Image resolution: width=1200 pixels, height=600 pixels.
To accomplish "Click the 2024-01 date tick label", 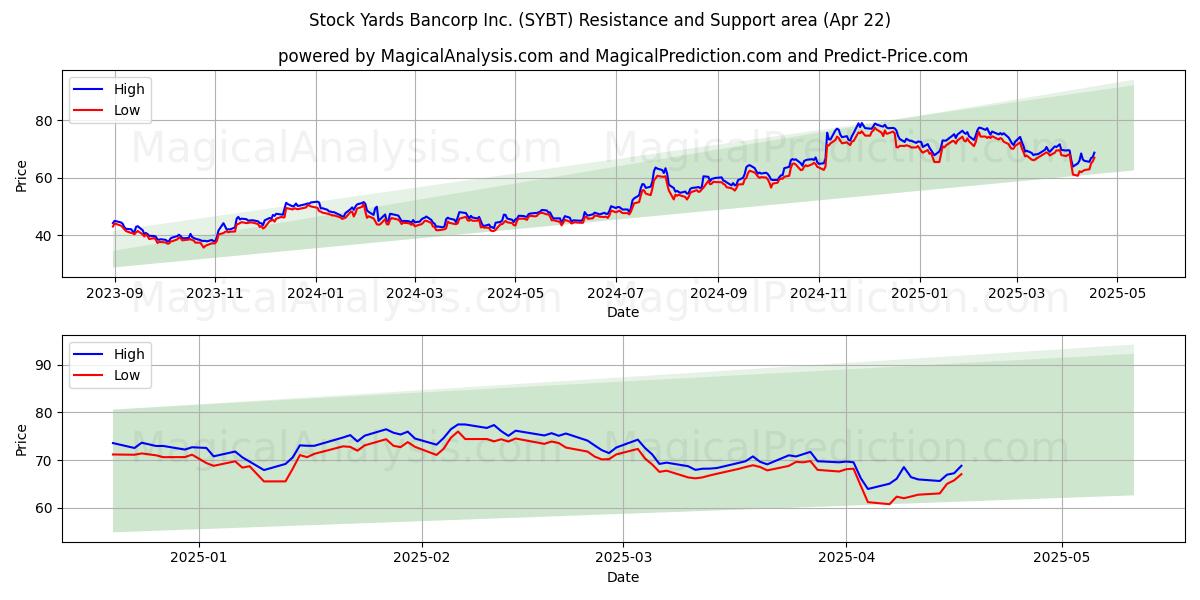I will pyautogui.click(x=316, y=293).
